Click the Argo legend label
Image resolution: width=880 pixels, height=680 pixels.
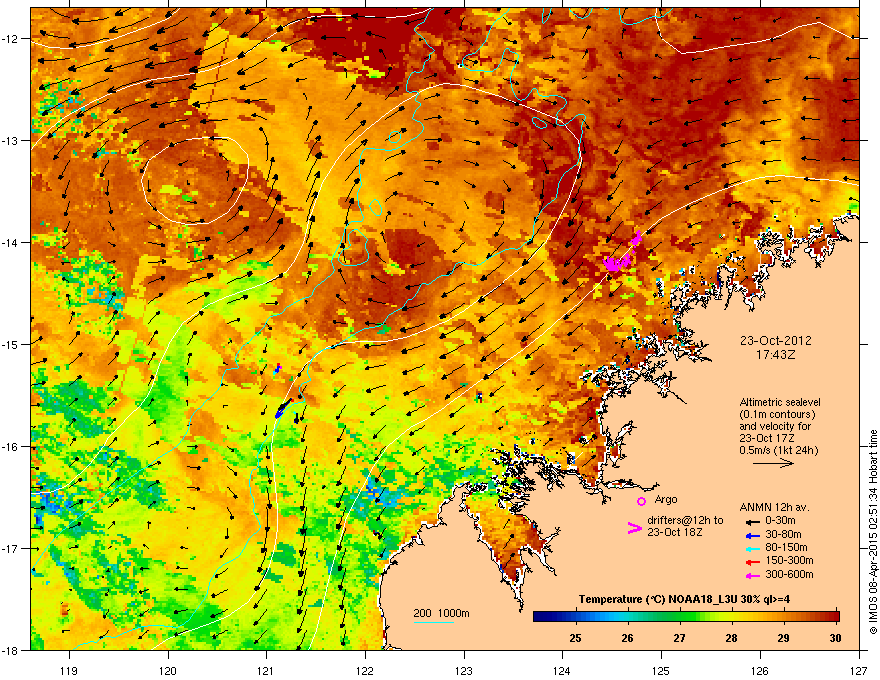pos(666,499)
